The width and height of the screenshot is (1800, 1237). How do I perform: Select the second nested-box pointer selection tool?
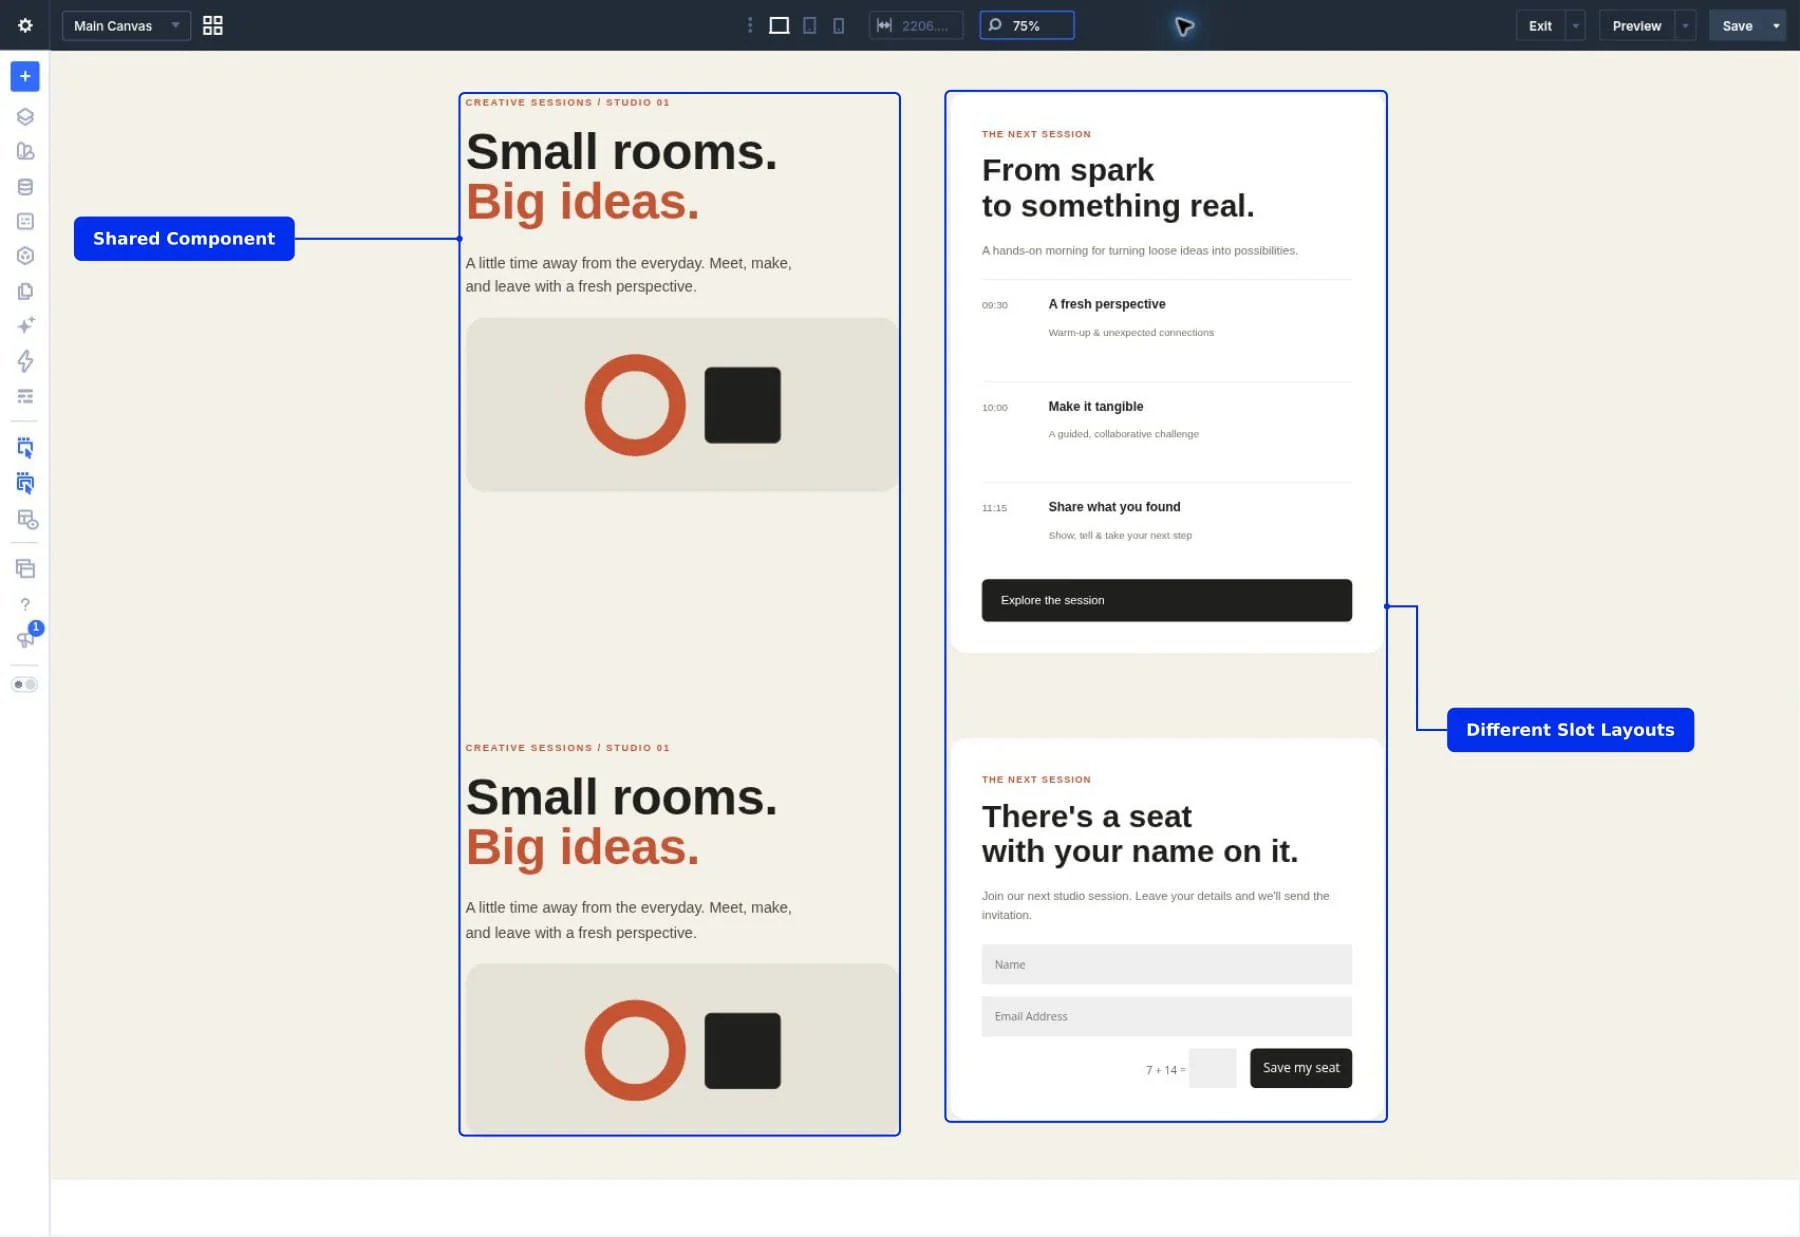25,483
